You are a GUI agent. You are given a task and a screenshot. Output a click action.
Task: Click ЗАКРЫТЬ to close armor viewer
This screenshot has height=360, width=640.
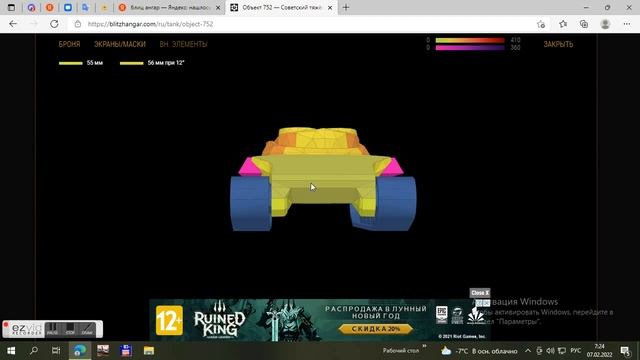click(558, 44)
